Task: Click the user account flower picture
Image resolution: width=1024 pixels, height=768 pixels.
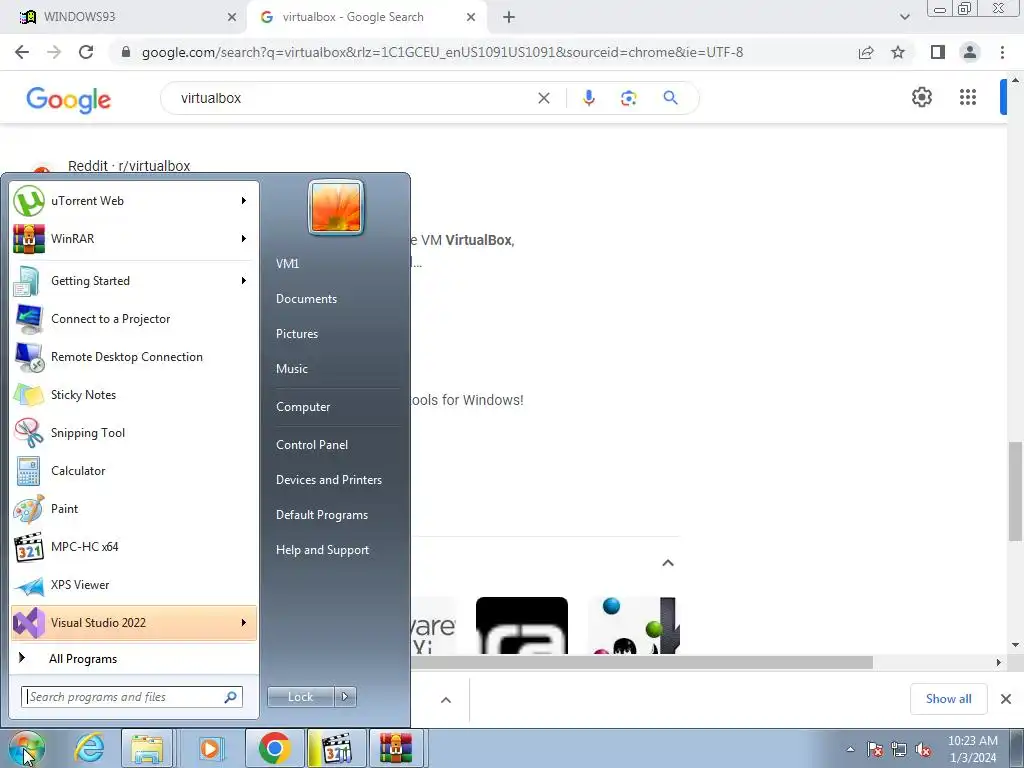Action: (x=336, y=208)
